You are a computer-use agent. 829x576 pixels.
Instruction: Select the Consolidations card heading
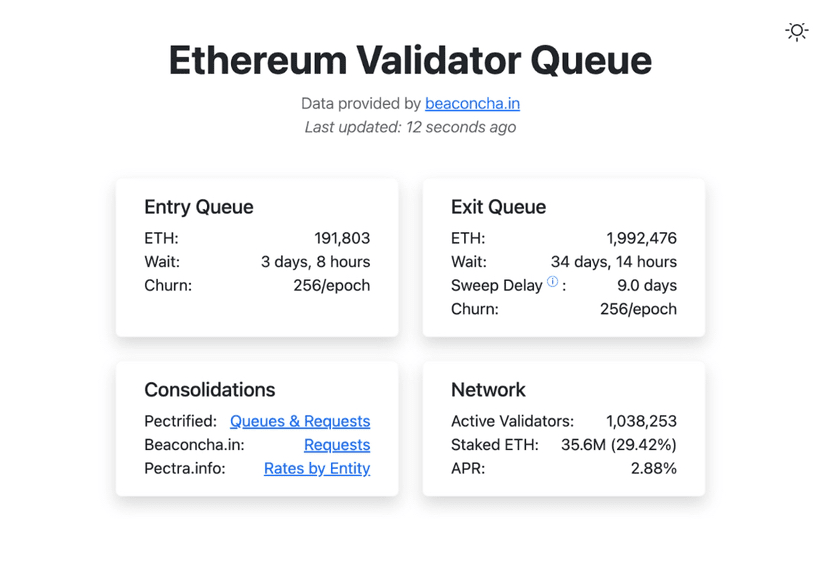point(210,390)
